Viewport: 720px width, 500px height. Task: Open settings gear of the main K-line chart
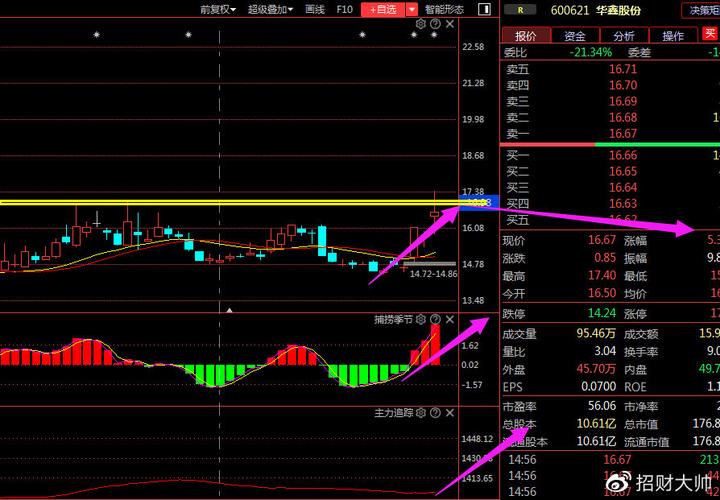[421, 24]
